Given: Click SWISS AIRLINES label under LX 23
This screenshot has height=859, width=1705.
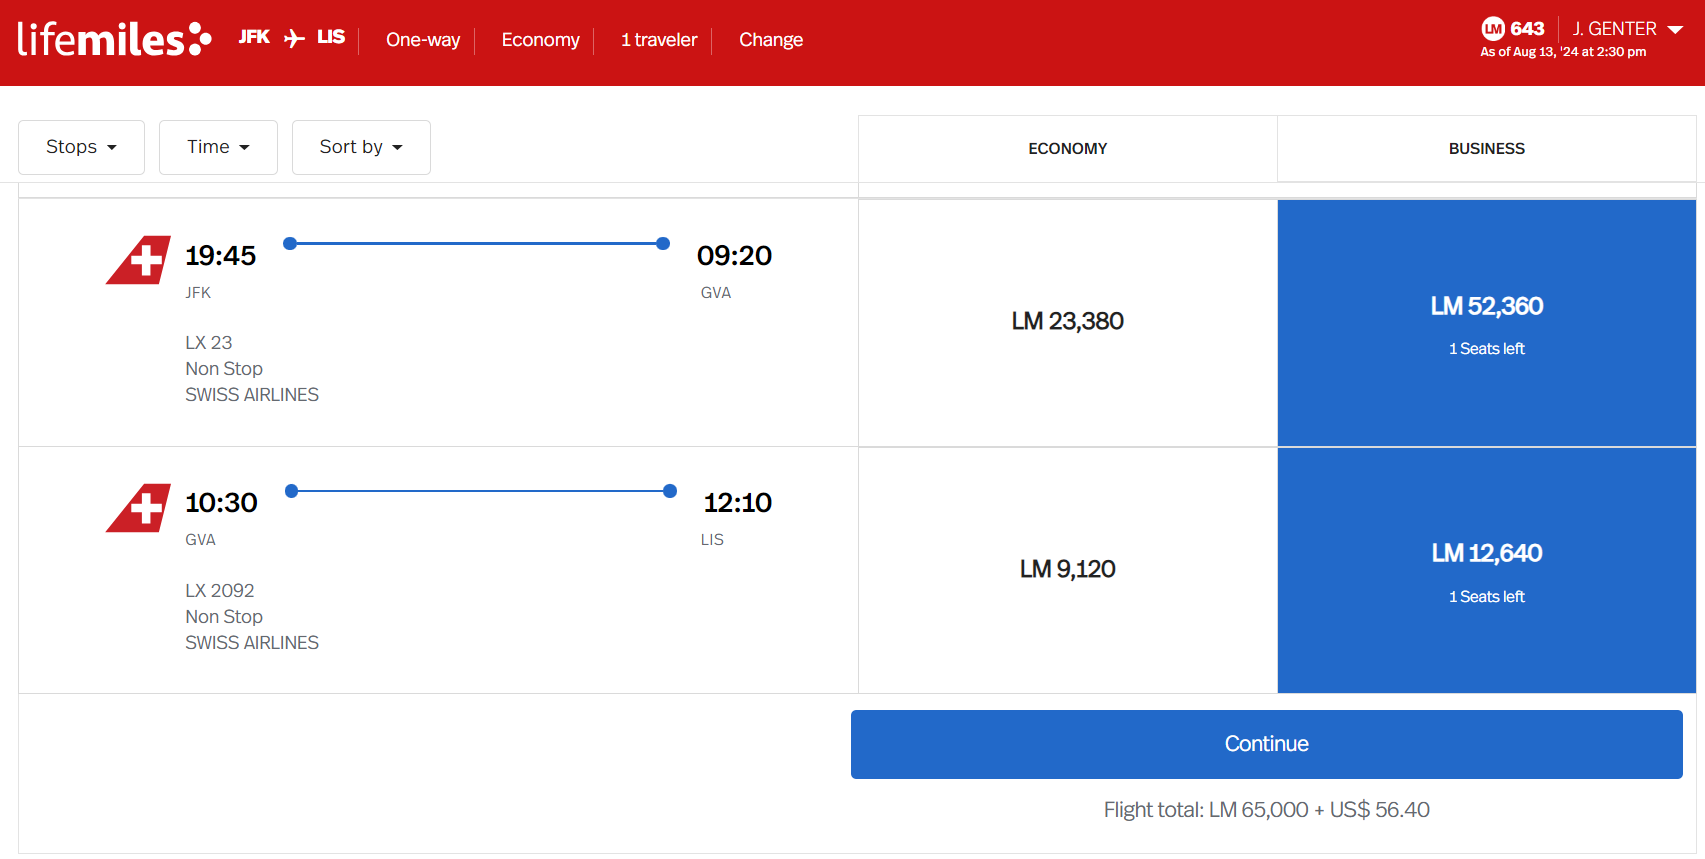Looking at the screenshot, I should tap(252, 395).
